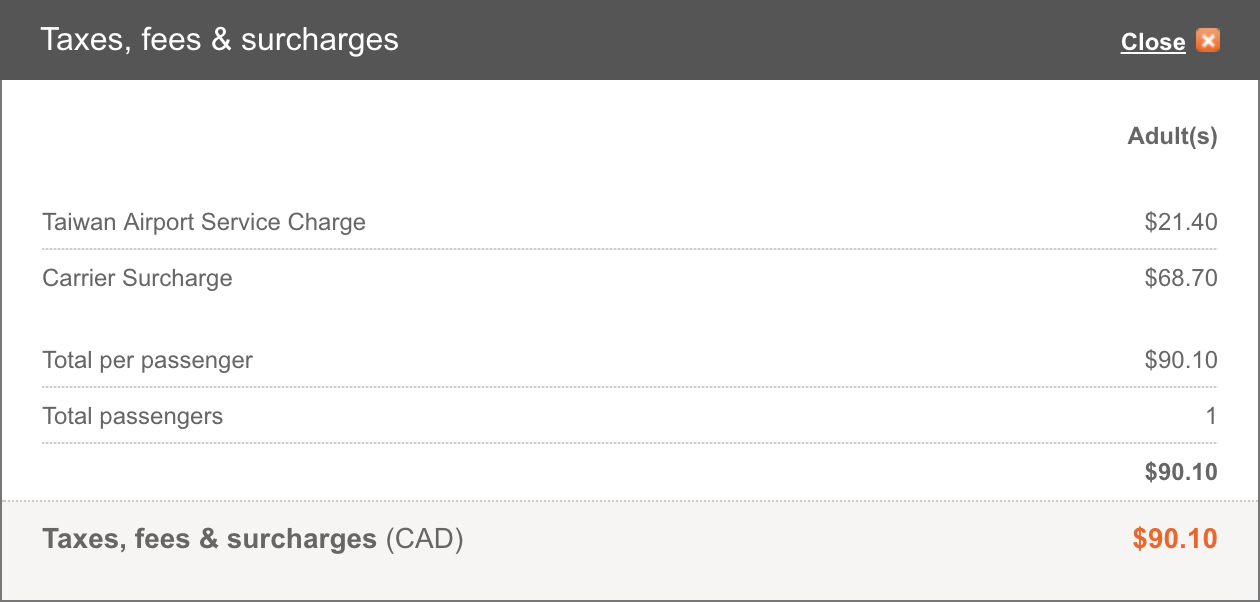This screenshot has width=1260, height=602.
Task: Click the orange $90.10 grand total
Action: (x=1175, y=540)
